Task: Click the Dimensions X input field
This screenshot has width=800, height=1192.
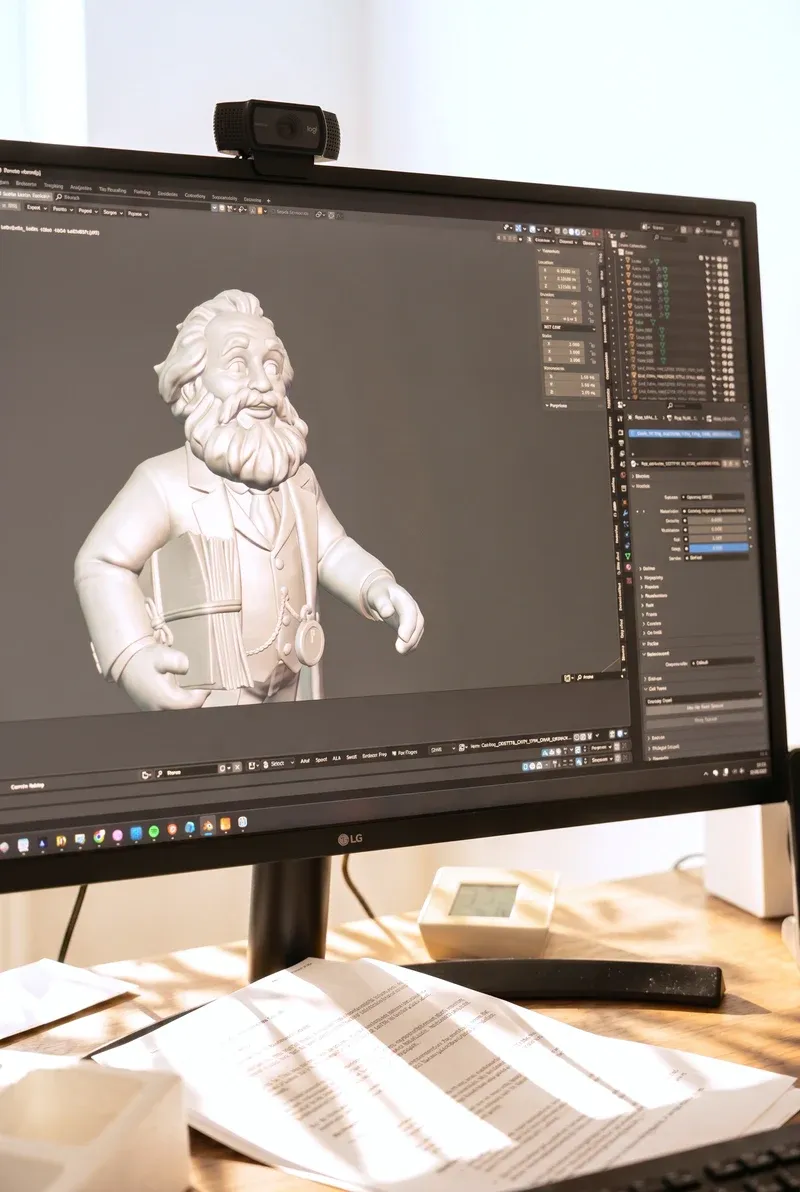Action: [x=573, y=377]
